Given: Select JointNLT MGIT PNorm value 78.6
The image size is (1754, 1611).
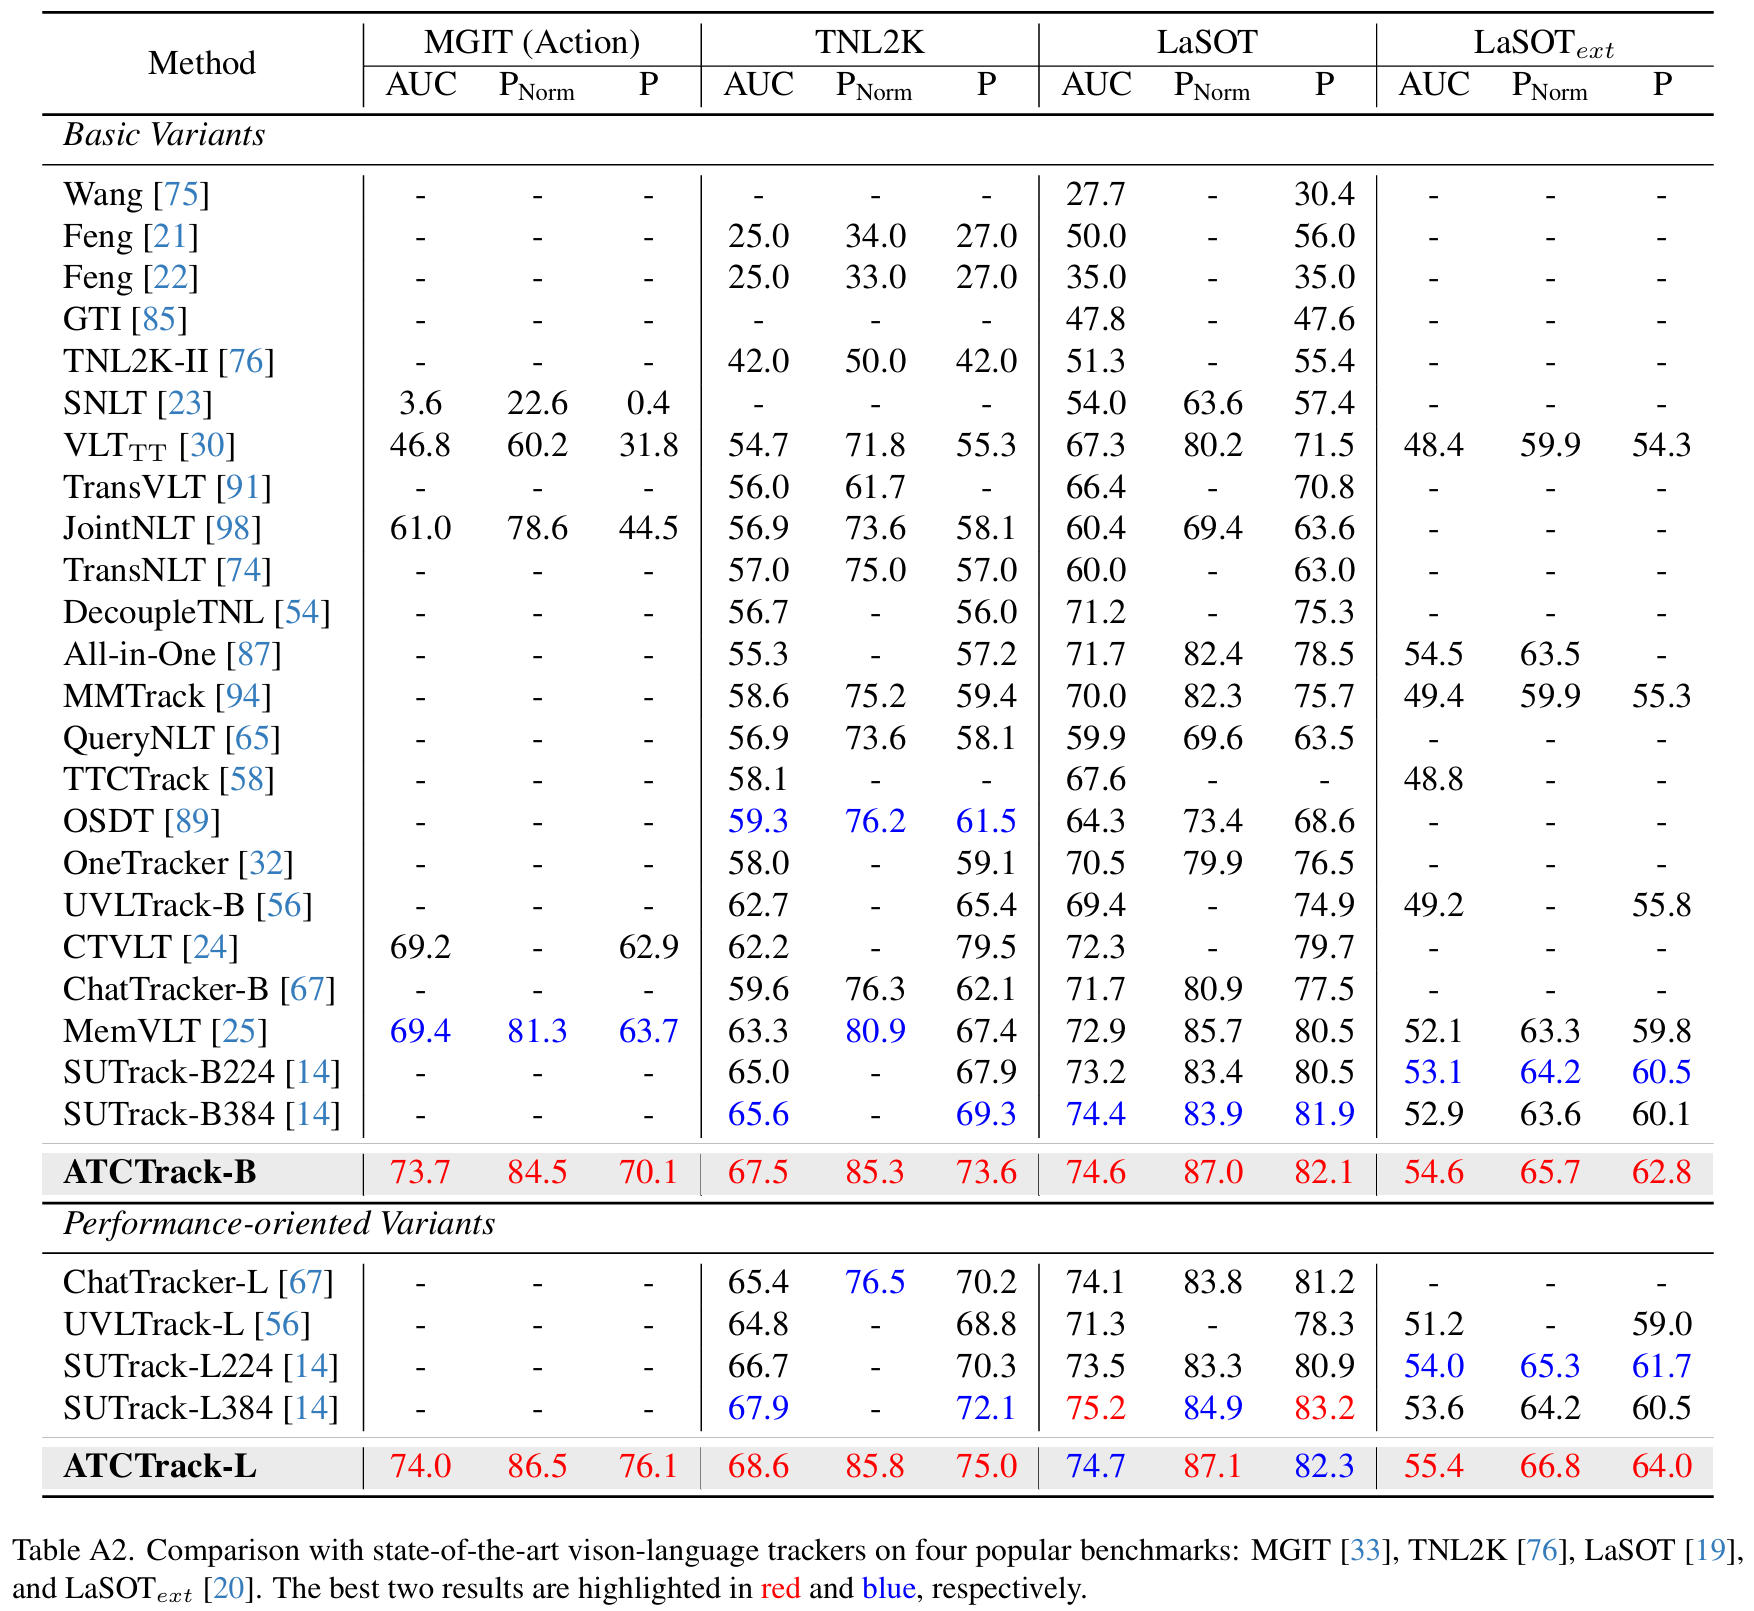Looking at the screenshot, I should [537, 528].
